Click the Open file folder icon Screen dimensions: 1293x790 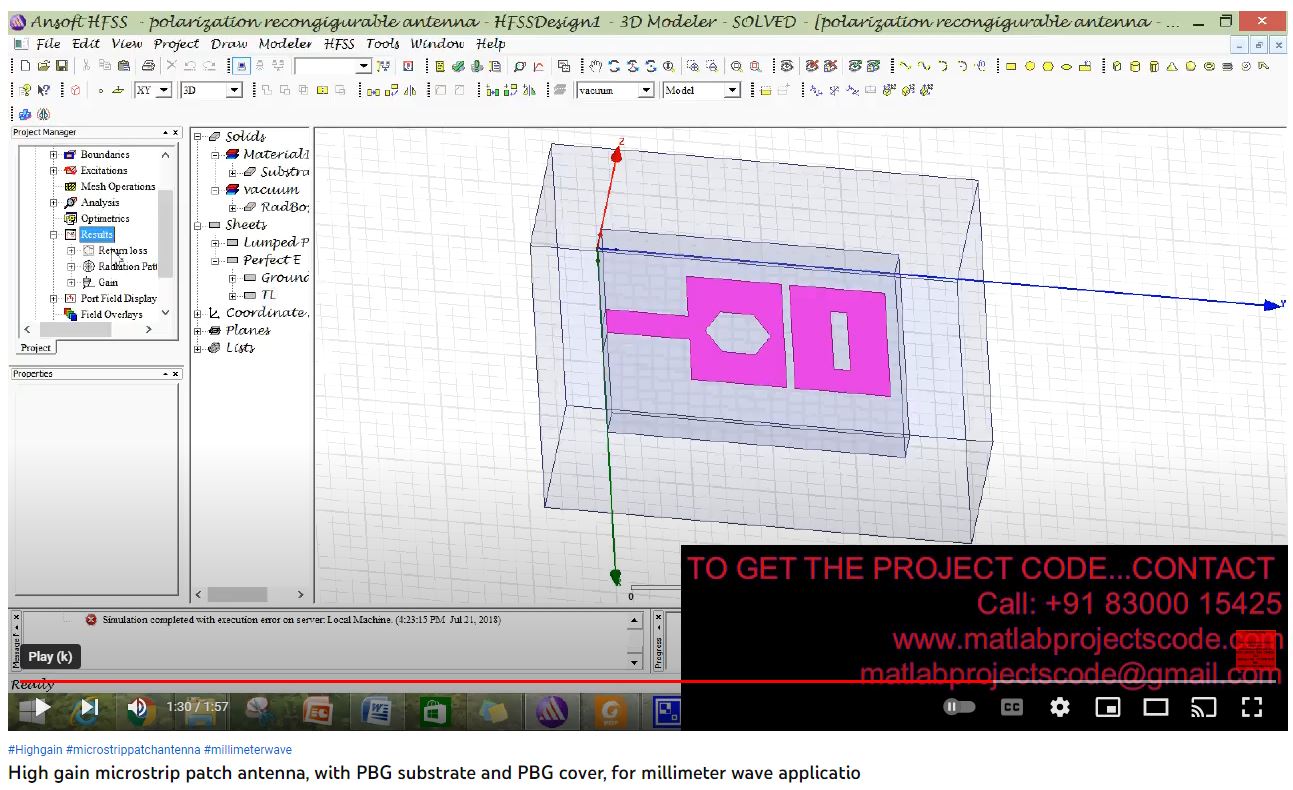click(x=43, y=66)
